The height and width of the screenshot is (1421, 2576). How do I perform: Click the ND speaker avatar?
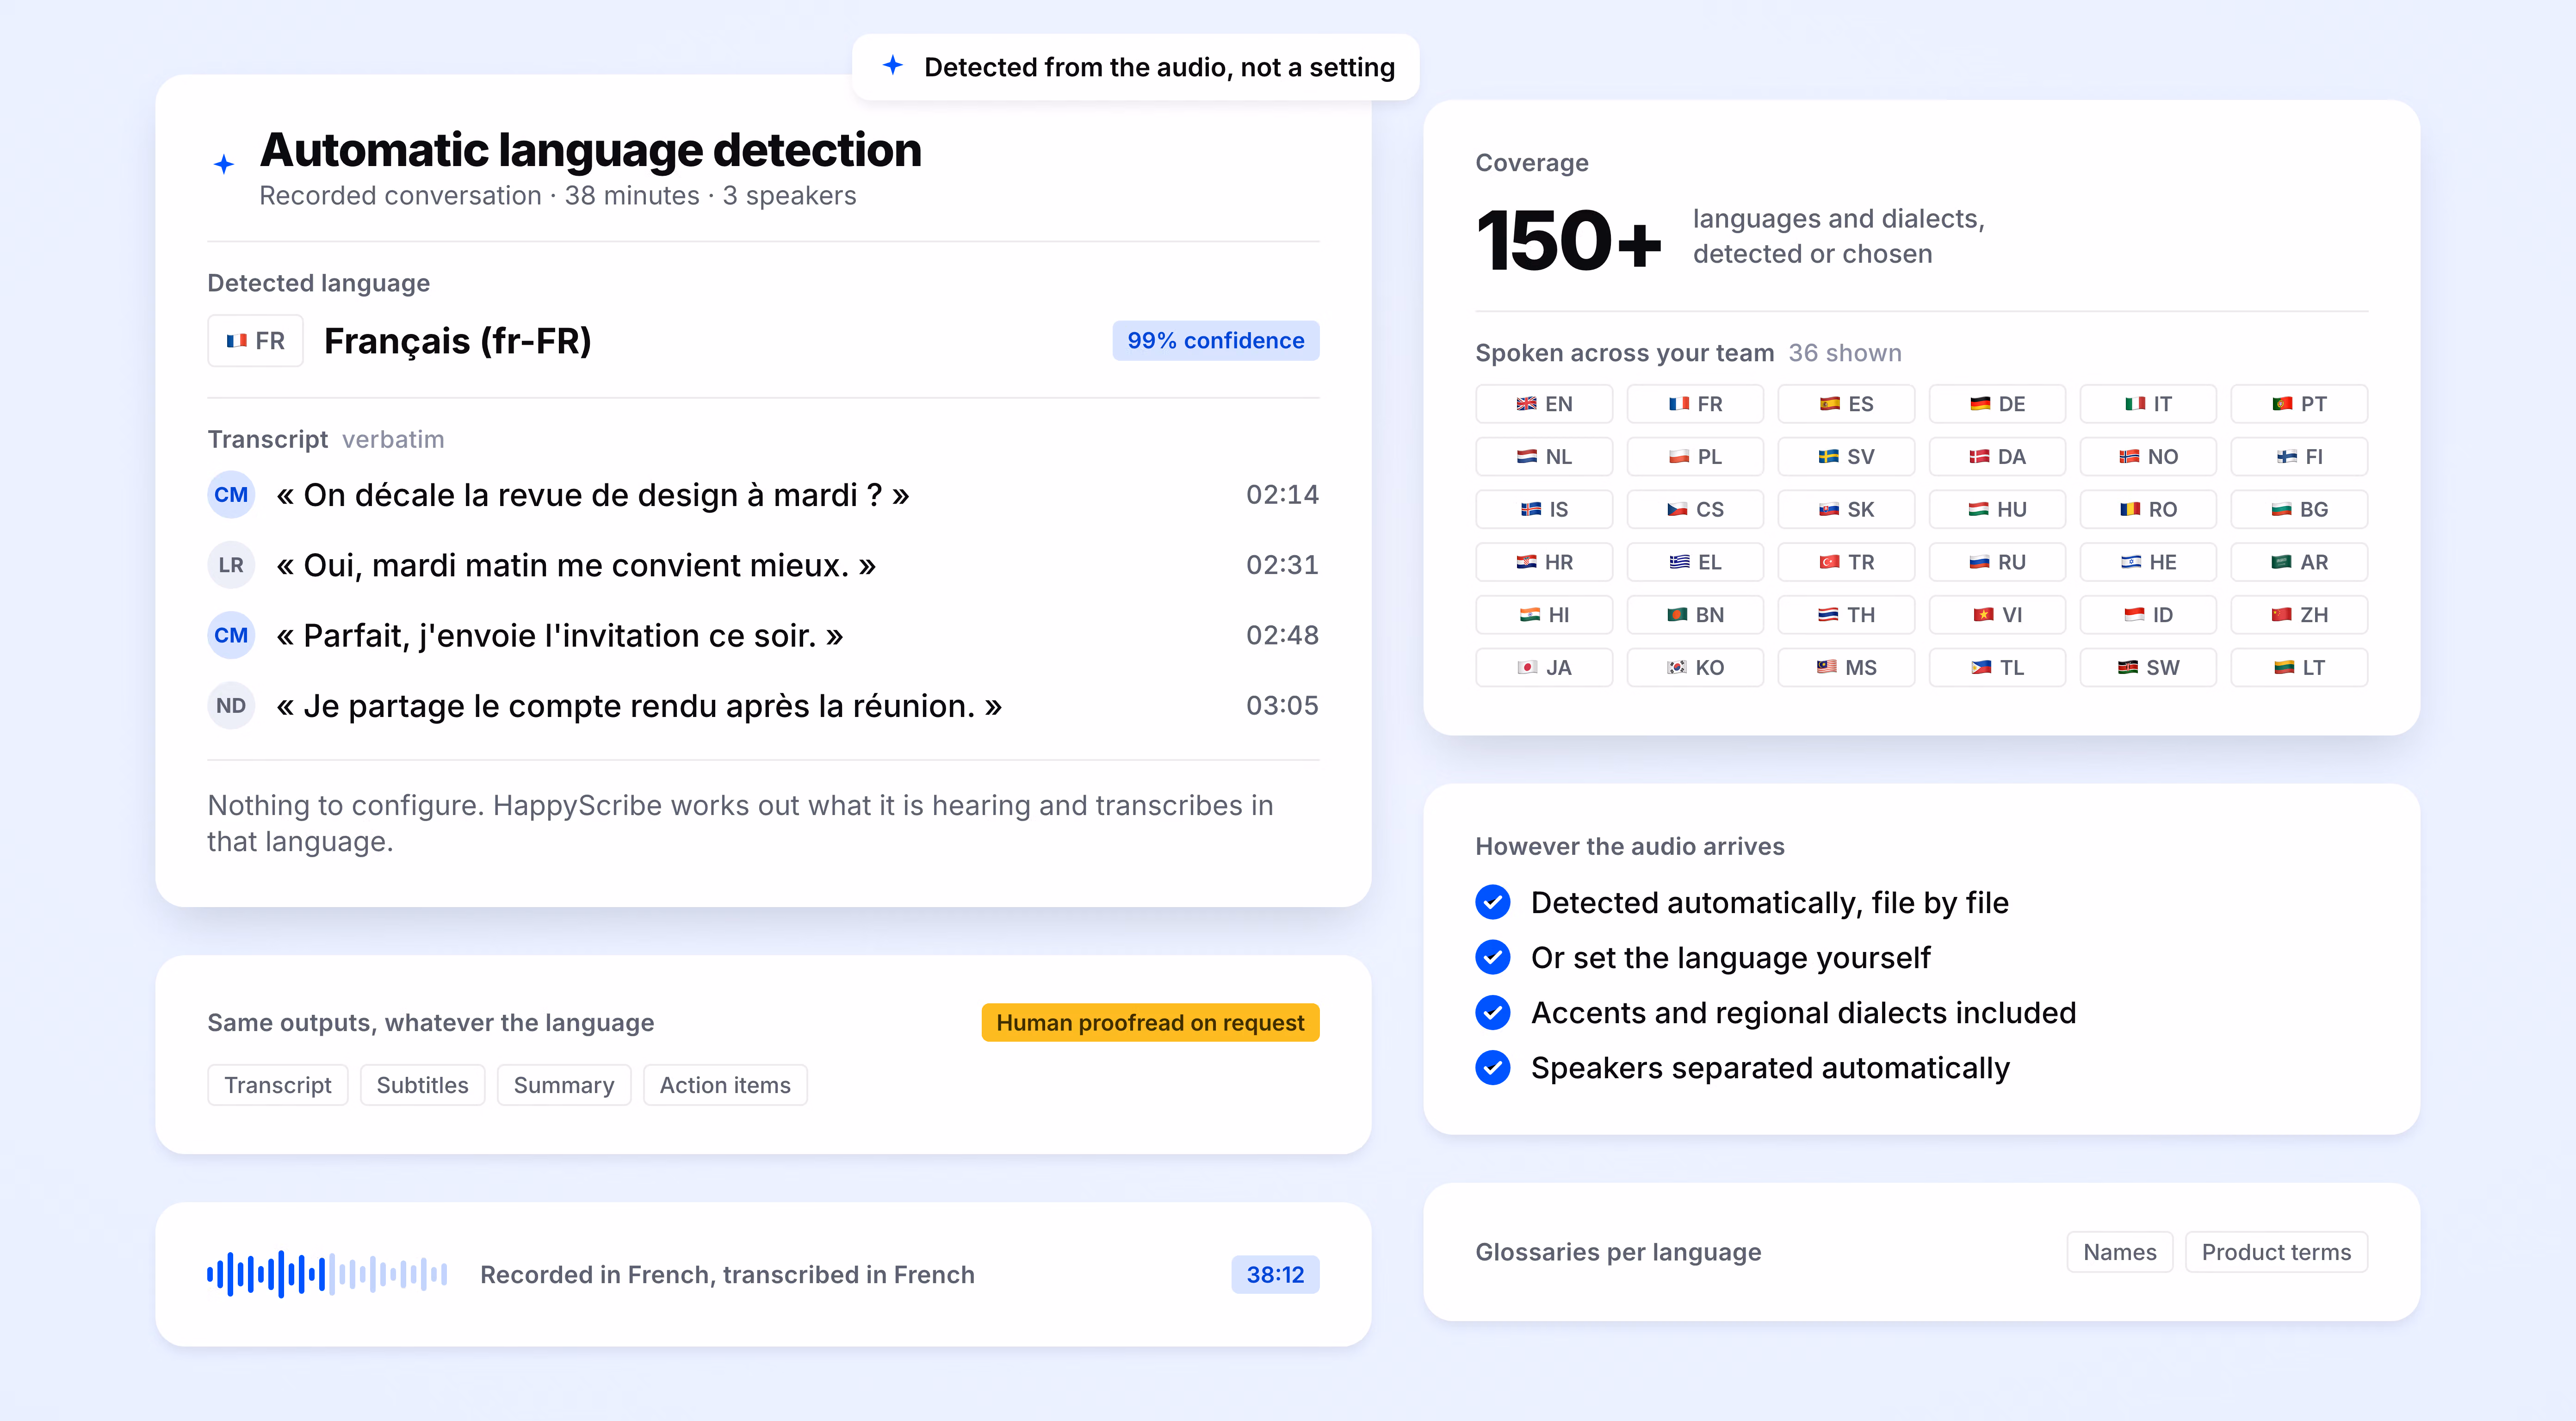point(231,706)
